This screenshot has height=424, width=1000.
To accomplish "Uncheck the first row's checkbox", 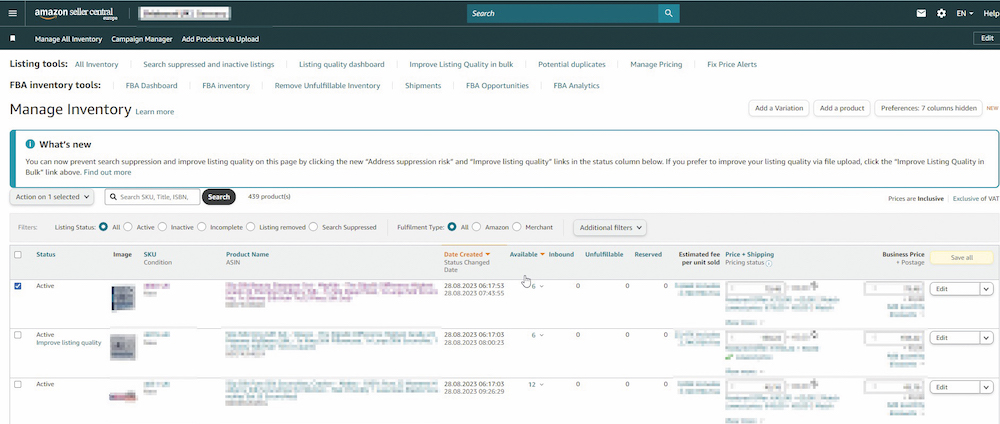I will tap(18, 286).
